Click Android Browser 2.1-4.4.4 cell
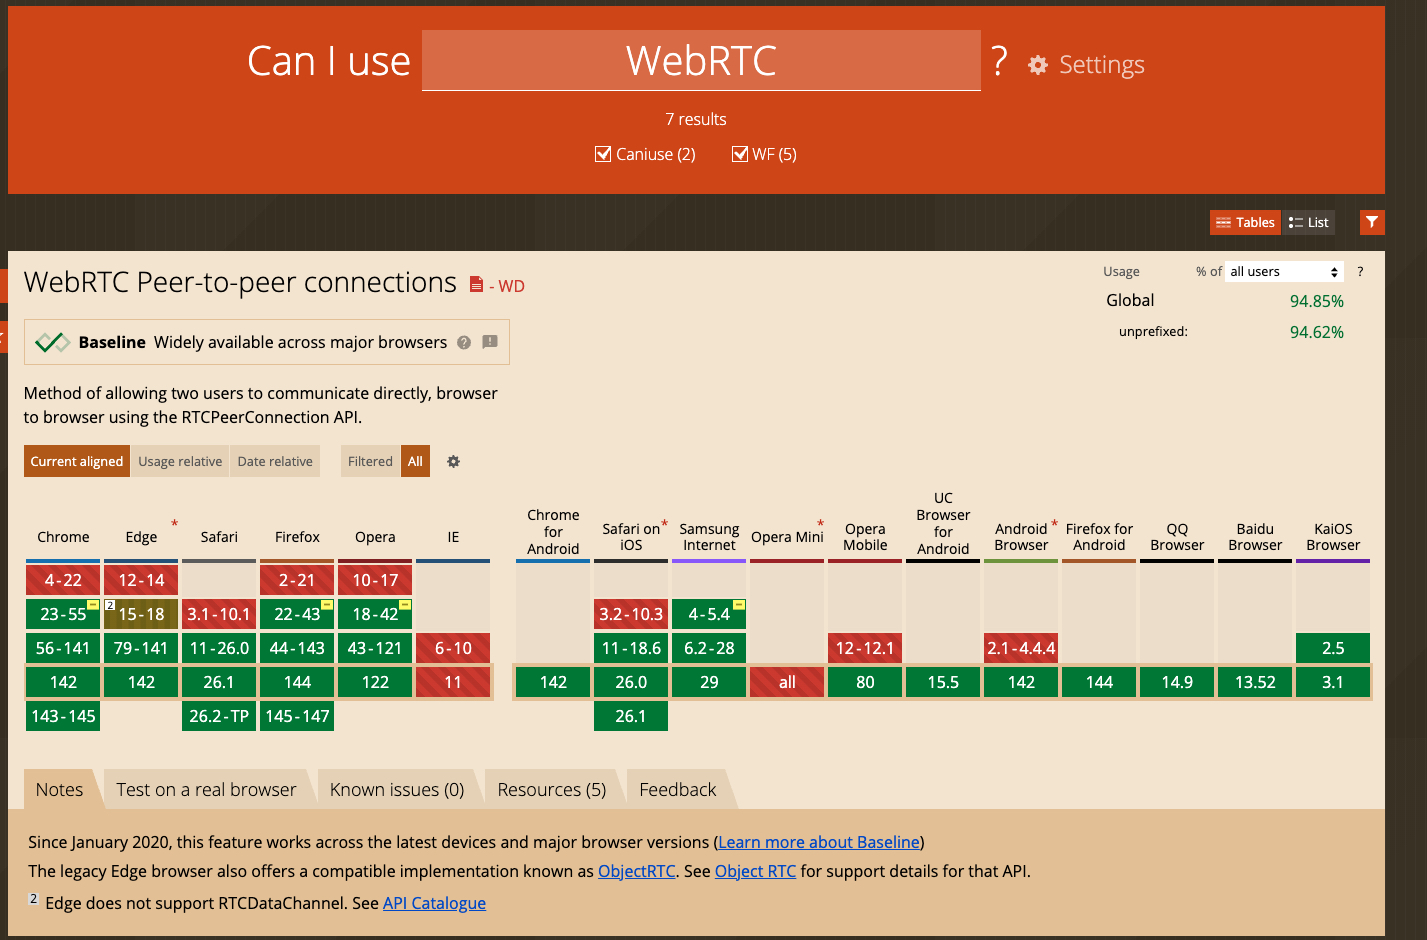 [1021, 648]
